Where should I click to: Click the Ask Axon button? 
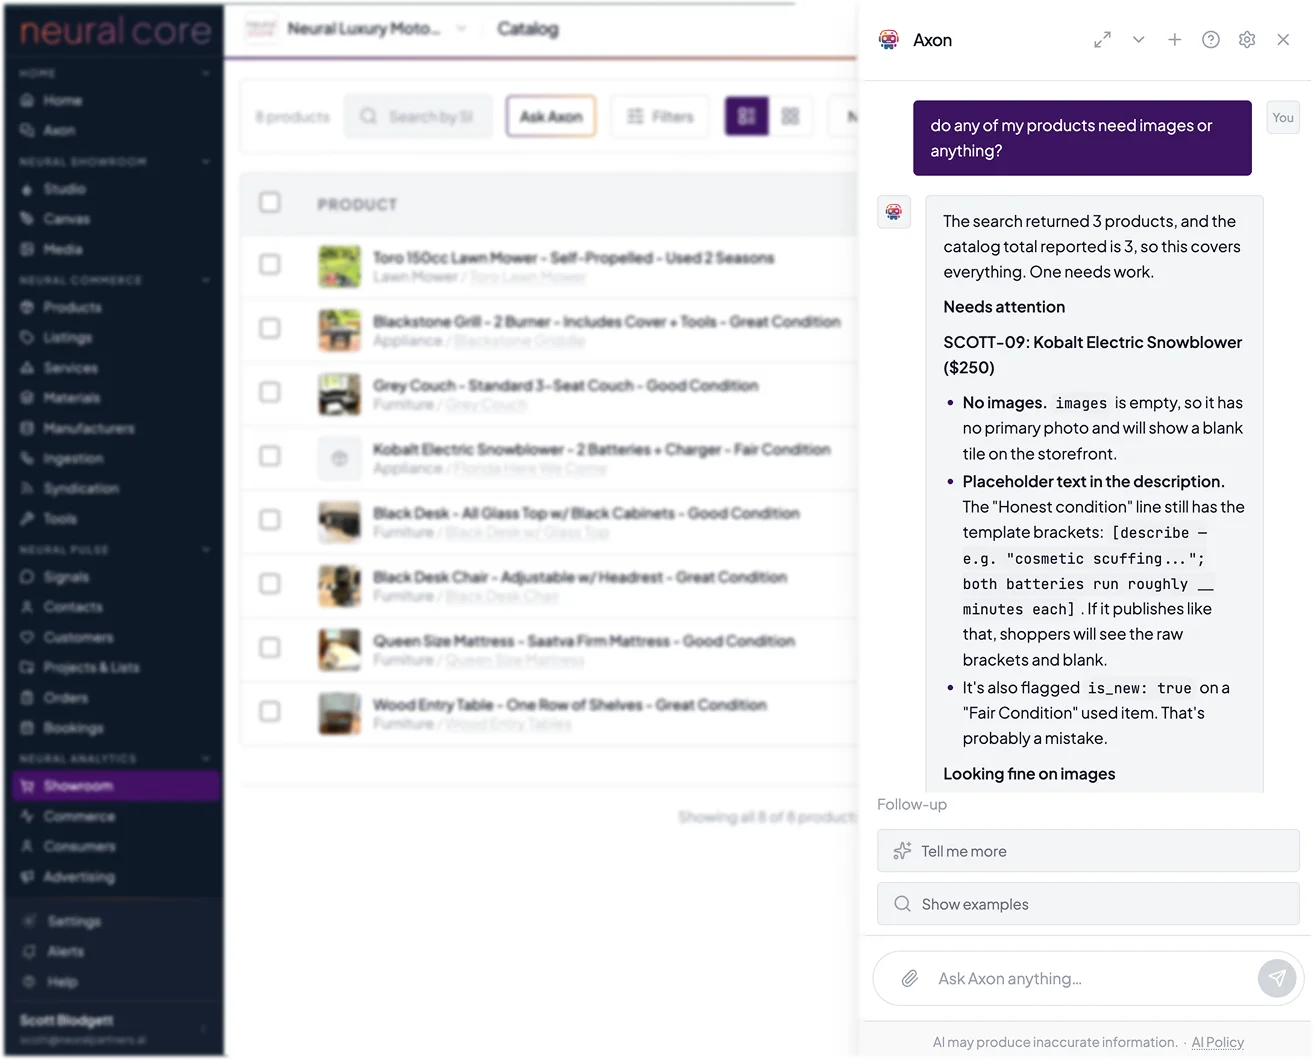pyautogui.click(x=551, y=116)
